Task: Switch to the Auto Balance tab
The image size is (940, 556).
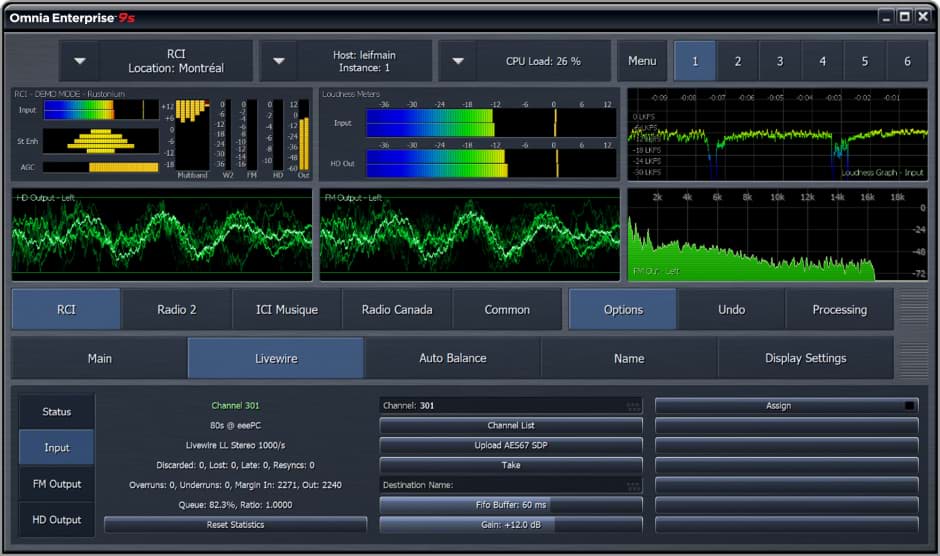Action: coord(453,358)
